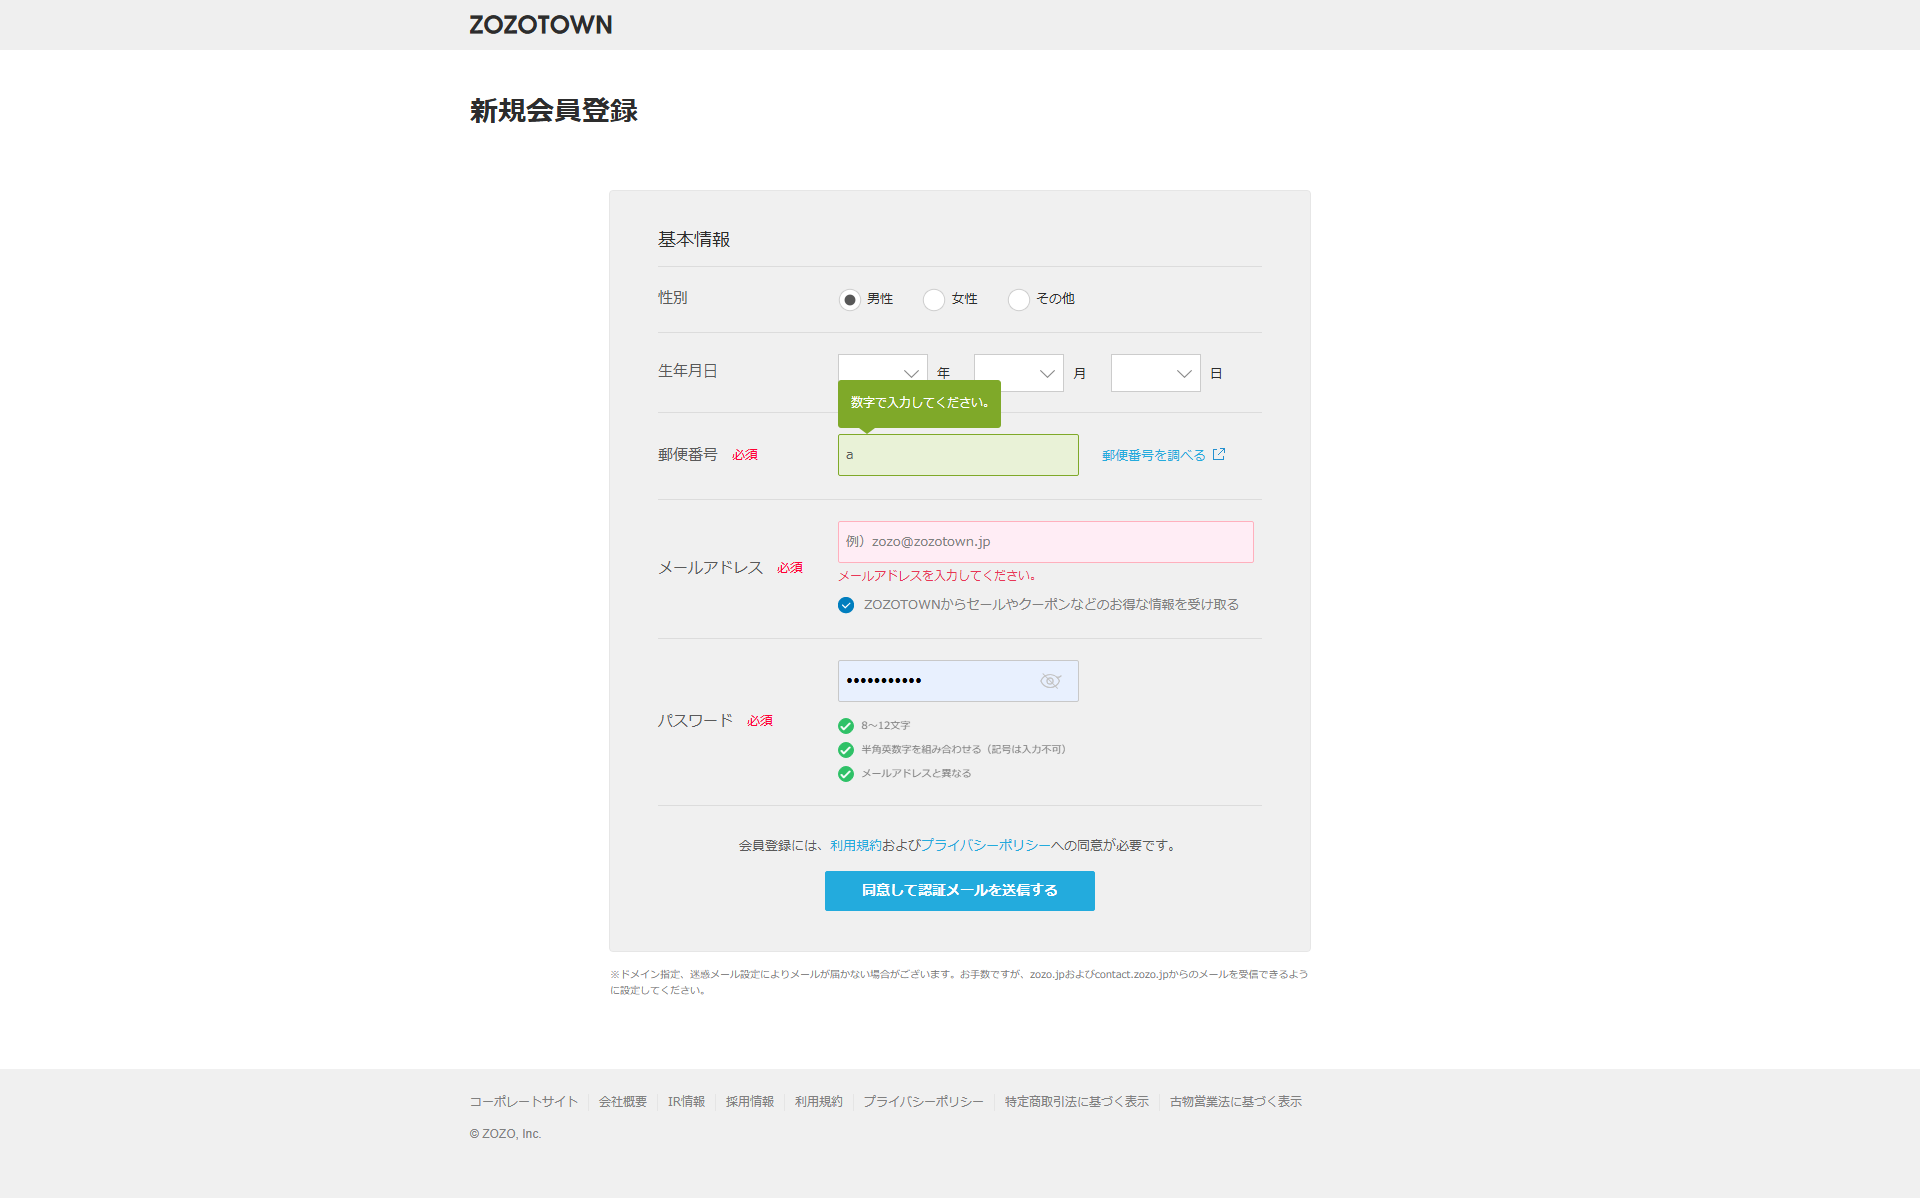Open the 利用規約 link in consent text

point(856,845)
